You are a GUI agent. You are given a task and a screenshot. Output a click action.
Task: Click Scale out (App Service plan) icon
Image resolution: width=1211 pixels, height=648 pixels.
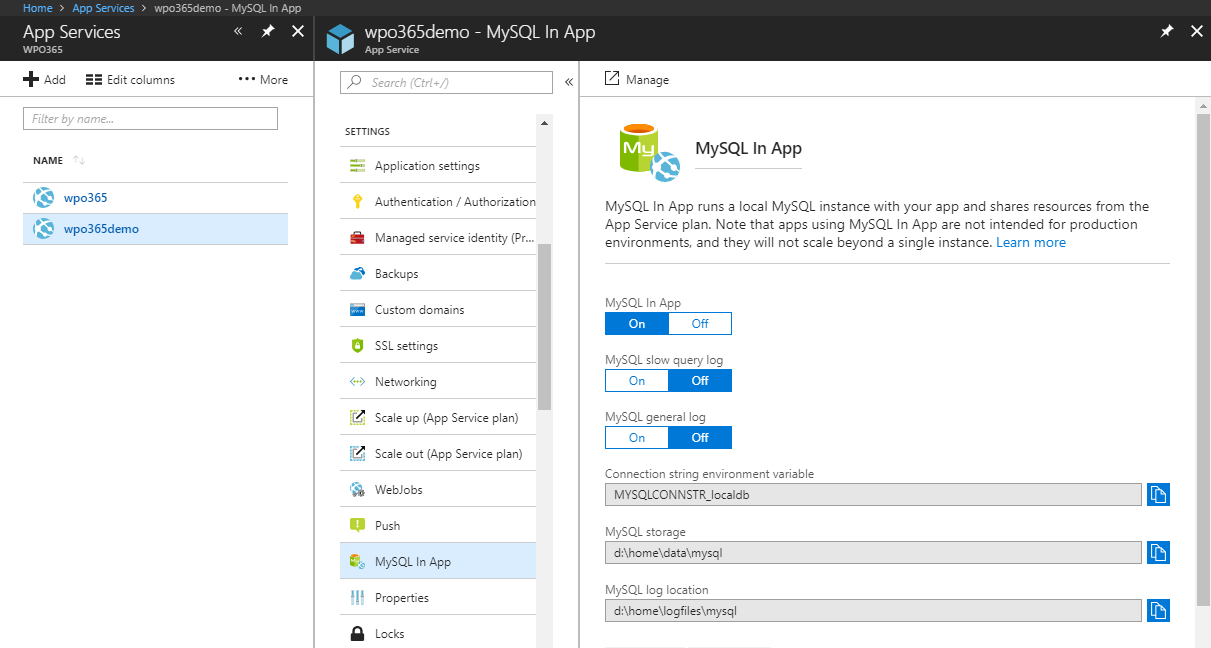(x=357, y=454)
